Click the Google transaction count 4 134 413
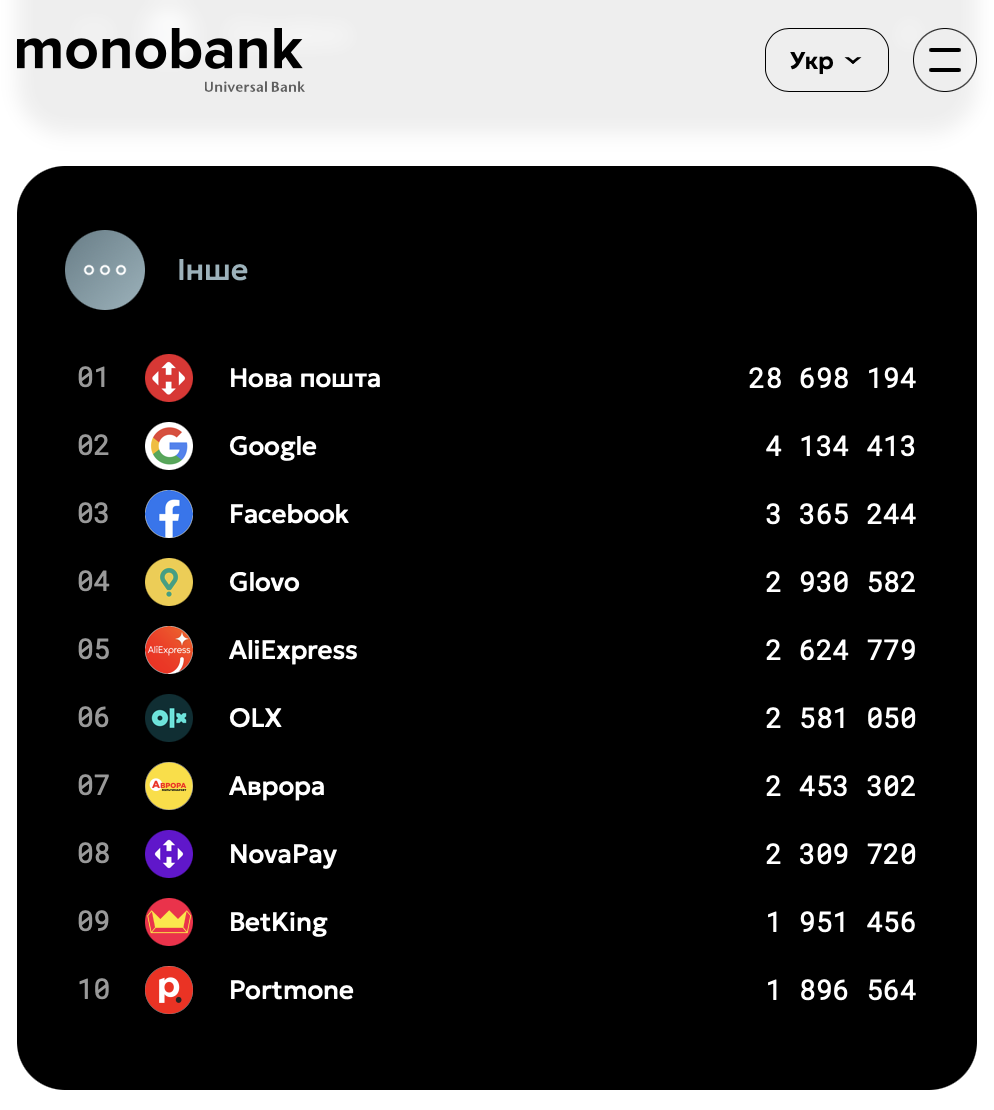Viewport: 994px width, 1110px height. (840, 446)
